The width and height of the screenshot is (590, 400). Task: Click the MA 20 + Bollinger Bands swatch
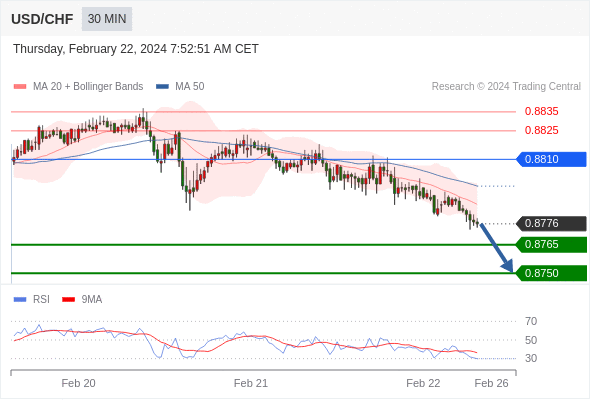[x=20, y=87]
